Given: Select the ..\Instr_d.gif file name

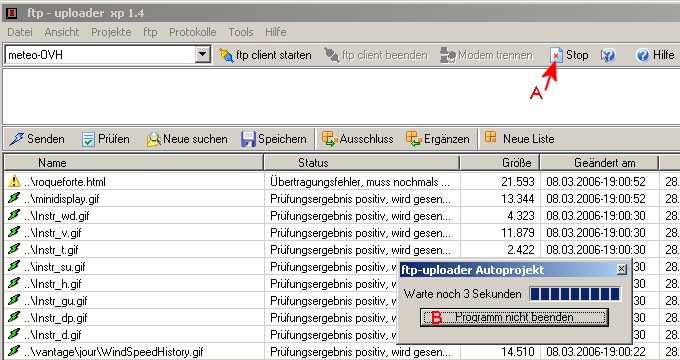Looking at the screenshot, I should coord(53,335).
